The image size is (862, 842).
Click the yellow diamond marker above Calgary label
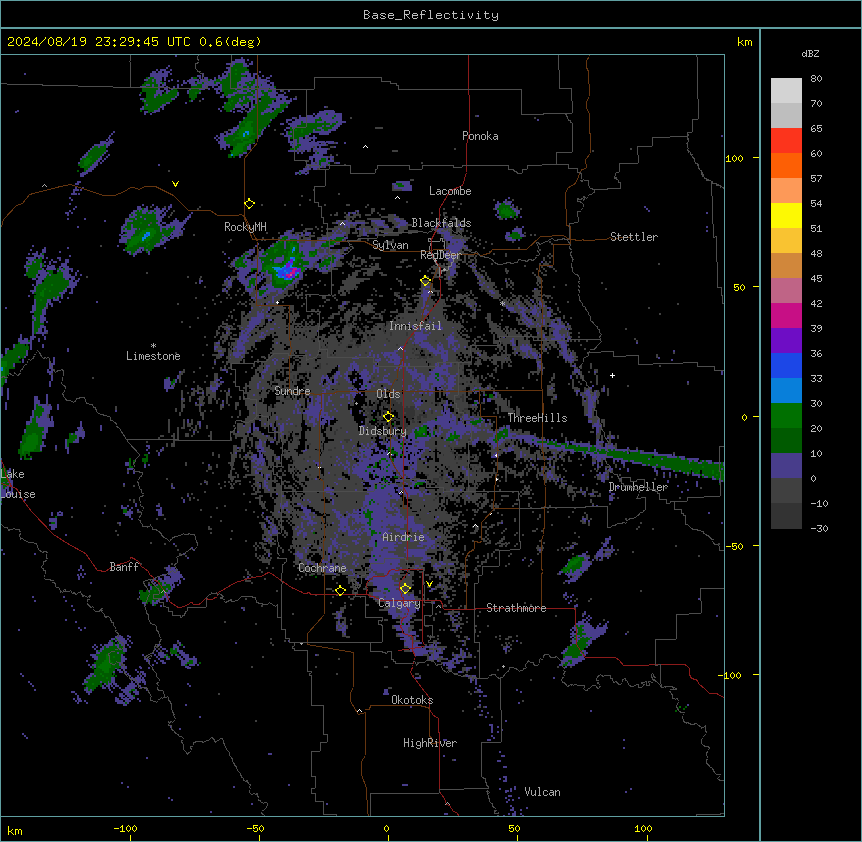[x=405, y=589]
